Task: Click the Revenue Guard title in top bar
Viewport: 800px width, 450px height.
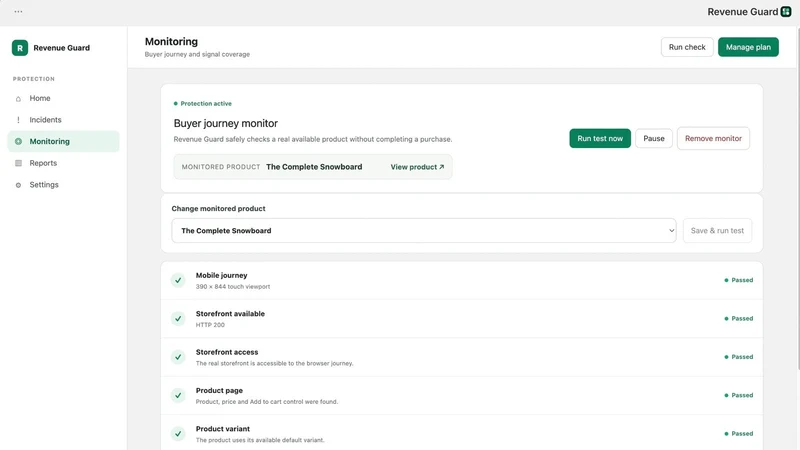Action: point(742,12)
